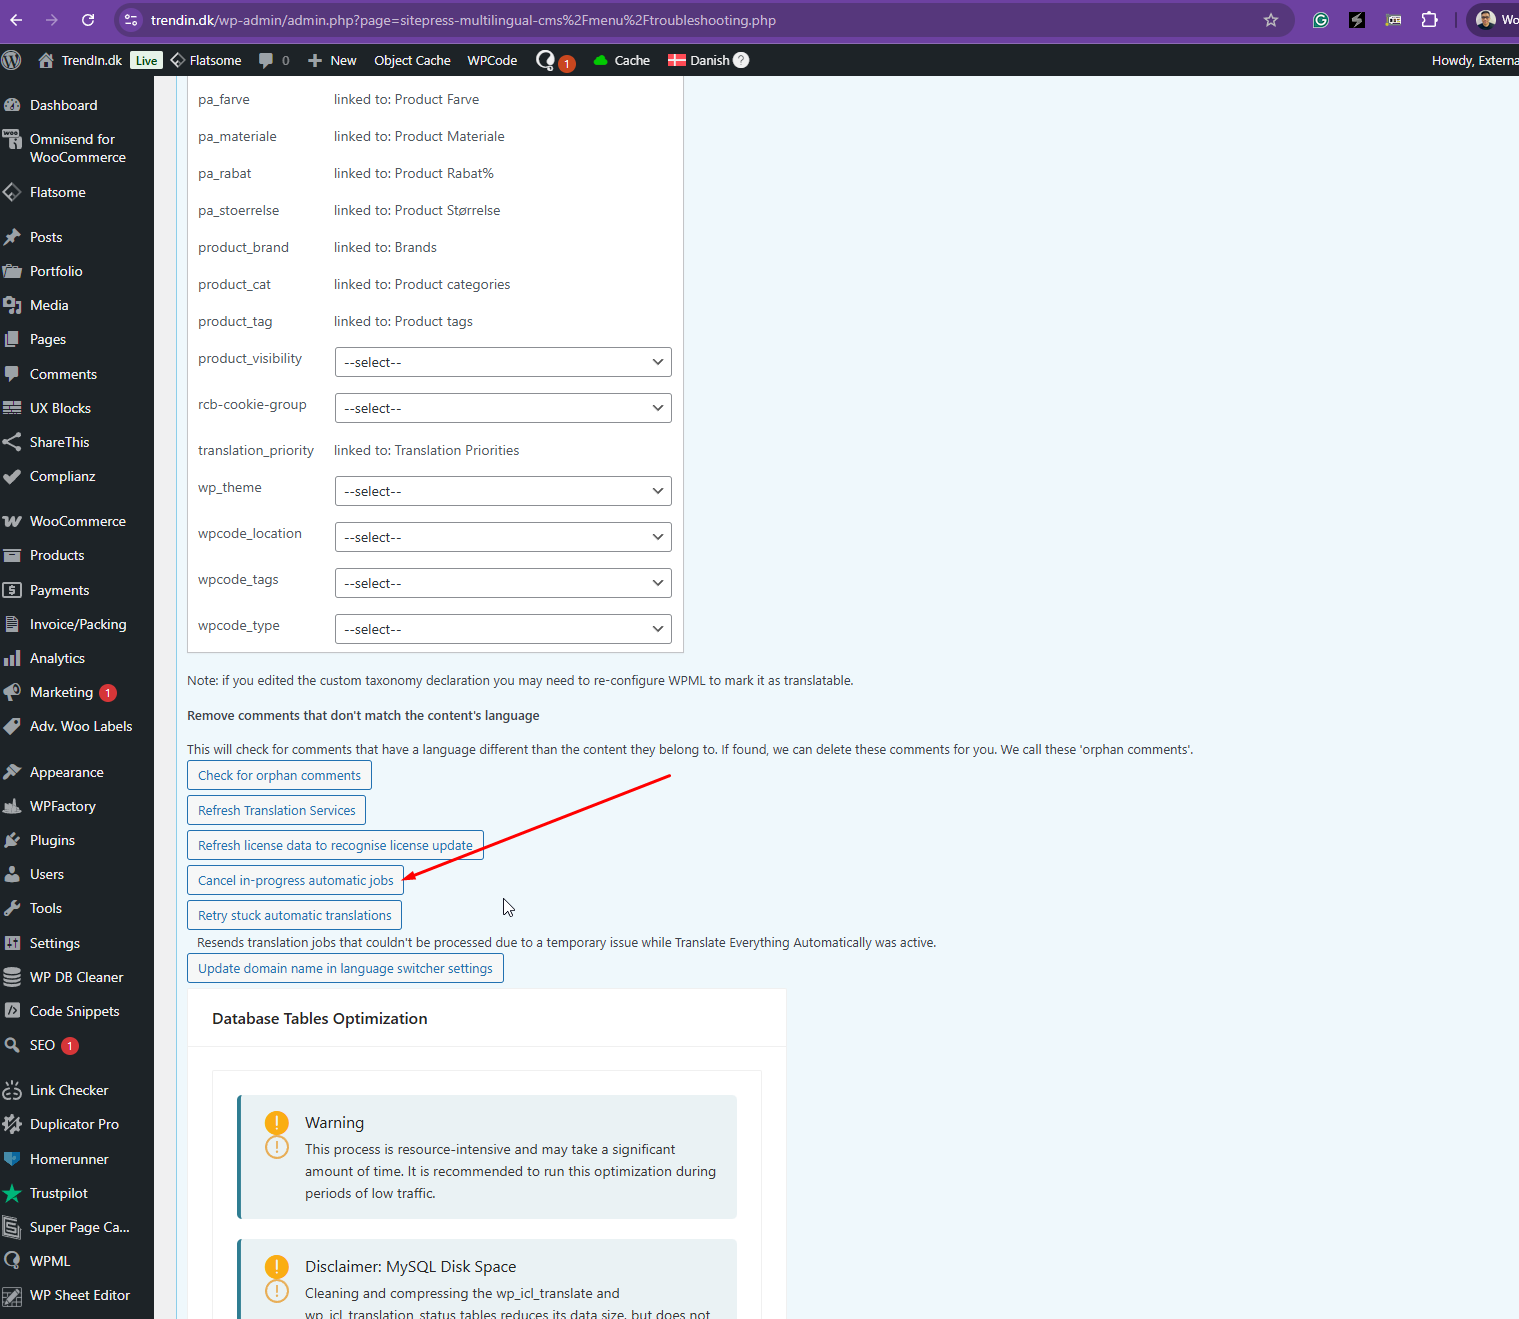Open the wp_theme select dropdown
Screen dimensions: 1519x1319
coord(502,491)
